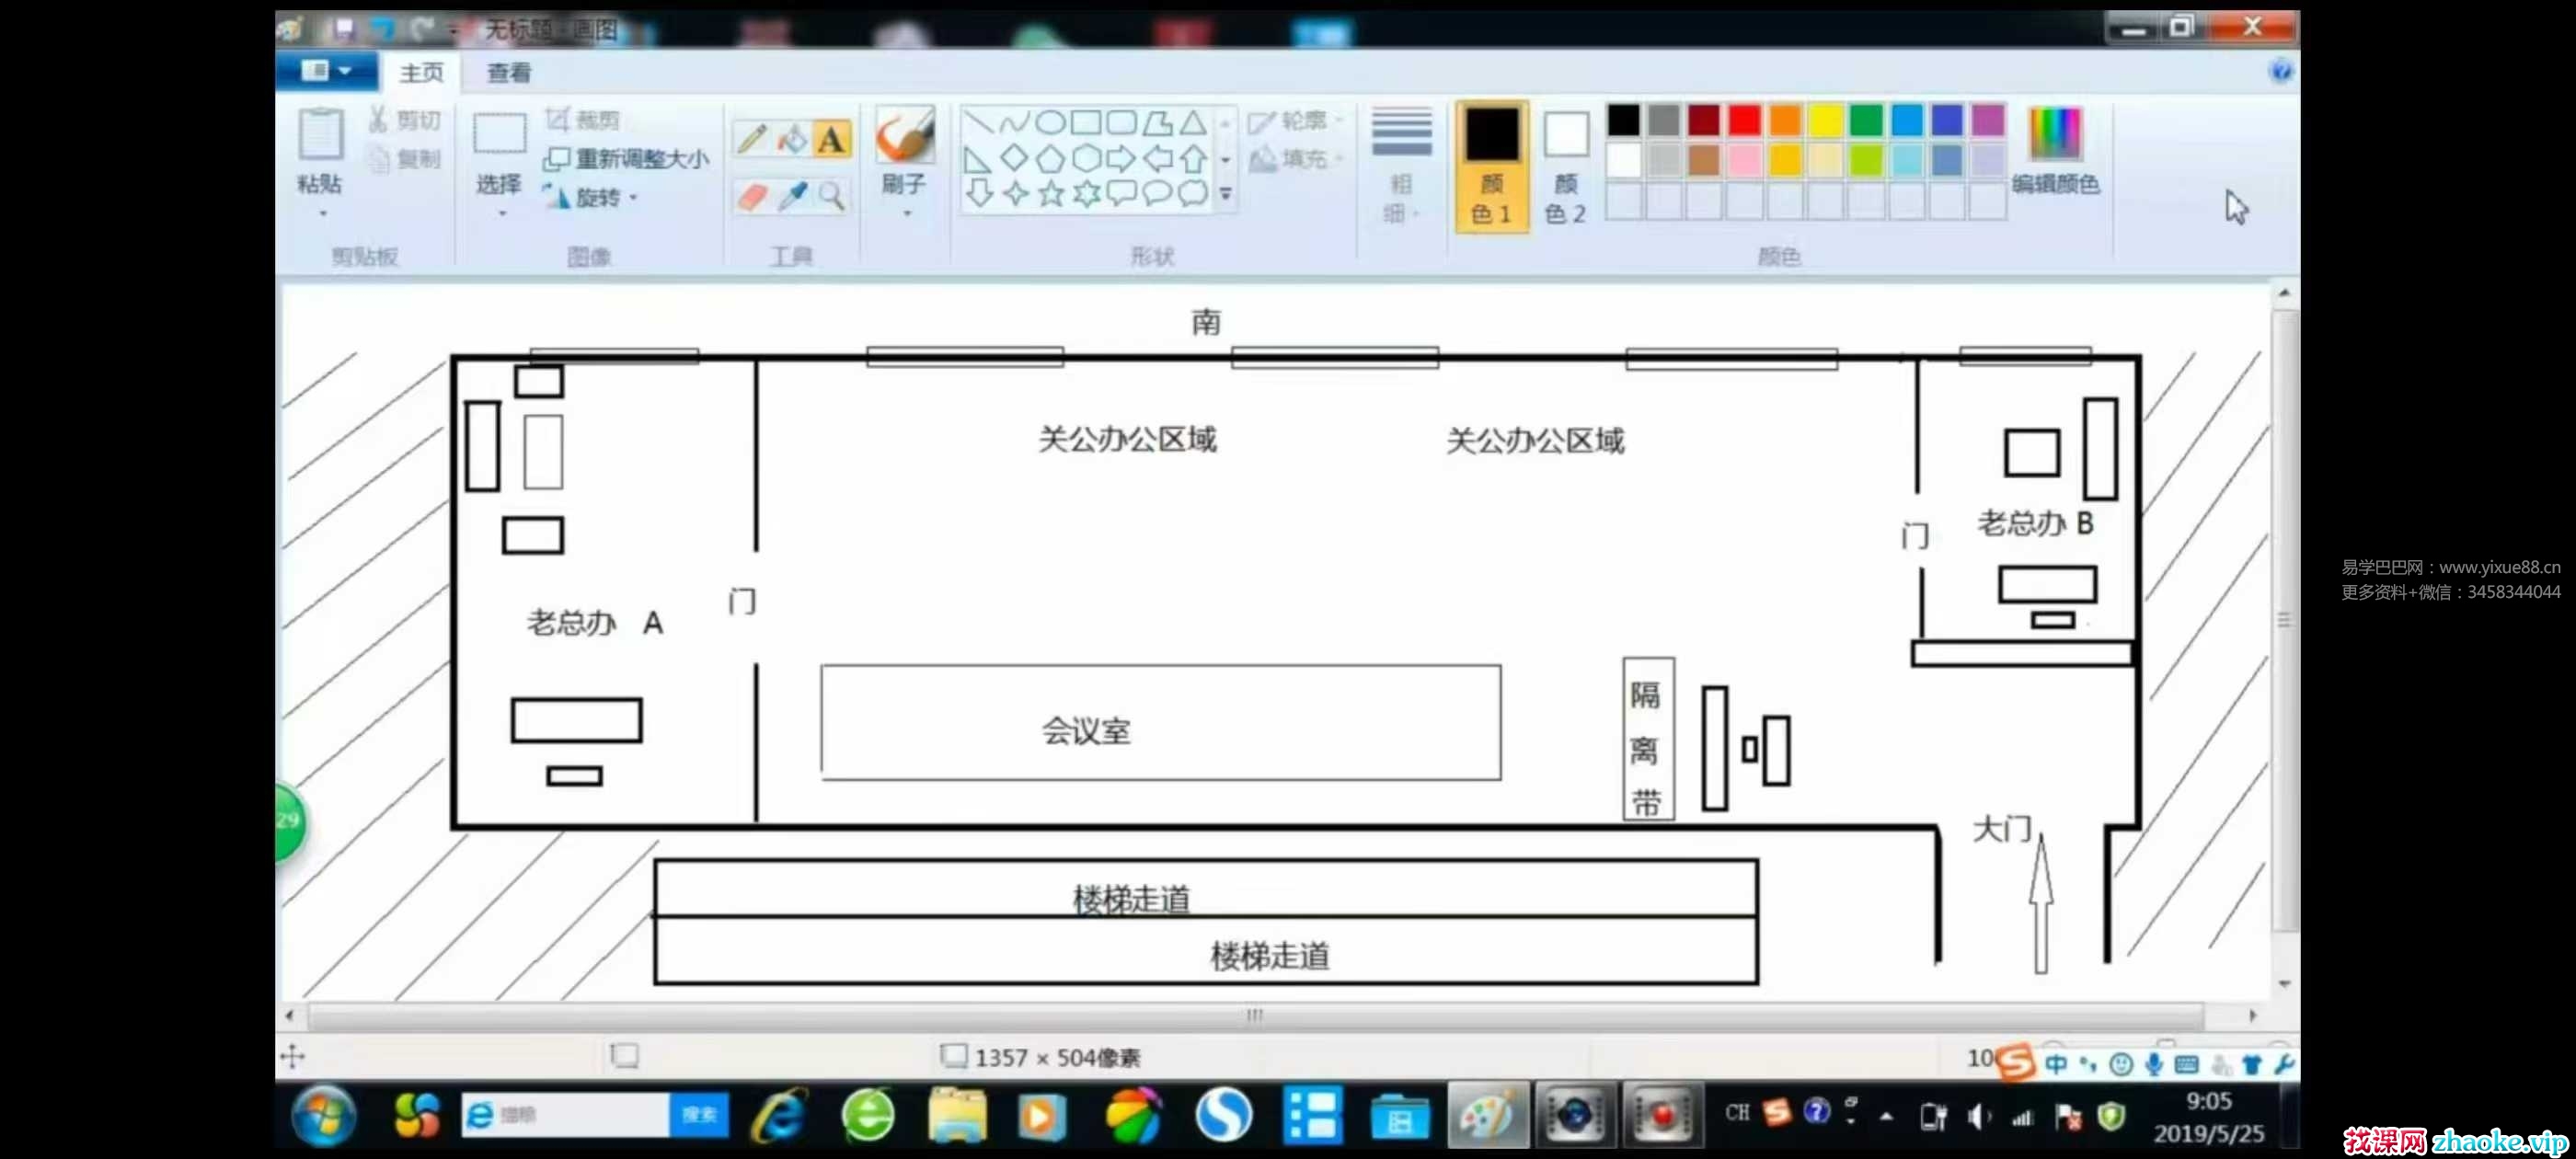Activate the Color 2 selector
Screen dimensions: 2576x1159
pyautogui.click(x=1565, y=167)
